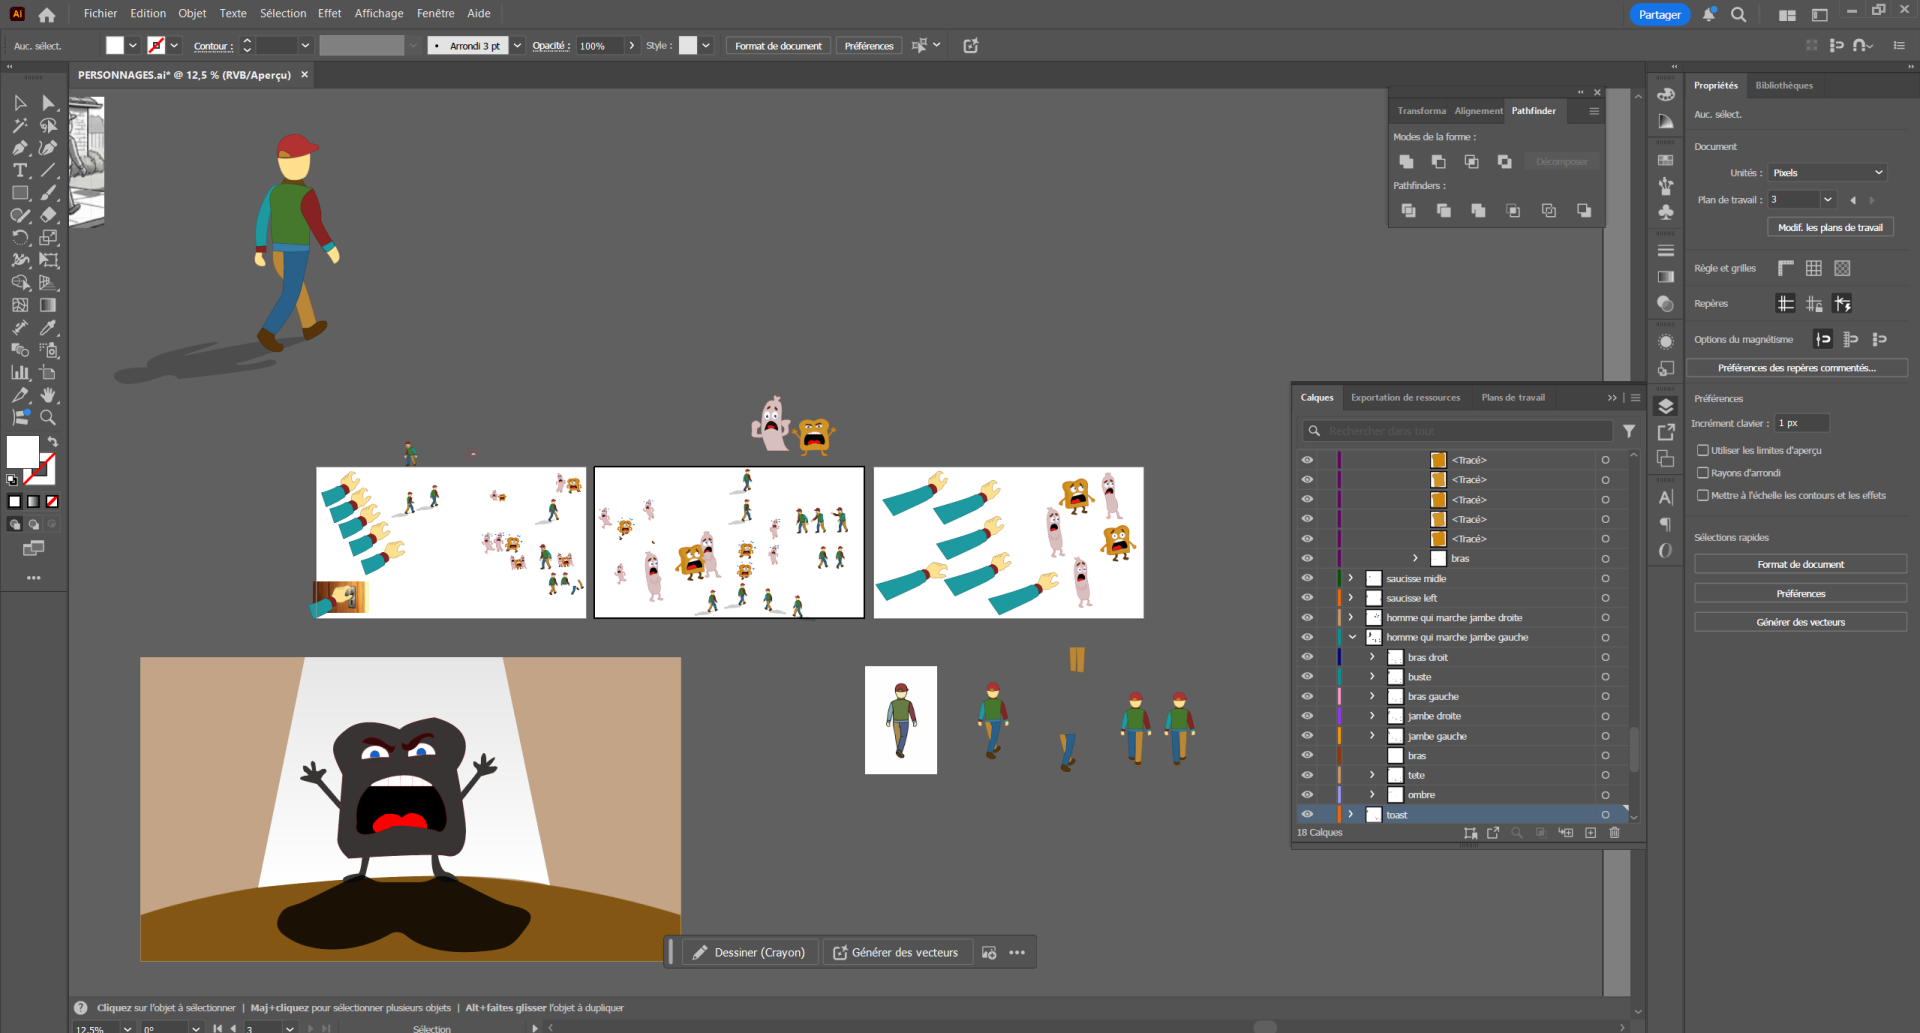This screenshot has width=1920, height=1033.
Task: Hide the 'toast' layer eye icon
Action: 1307,815
